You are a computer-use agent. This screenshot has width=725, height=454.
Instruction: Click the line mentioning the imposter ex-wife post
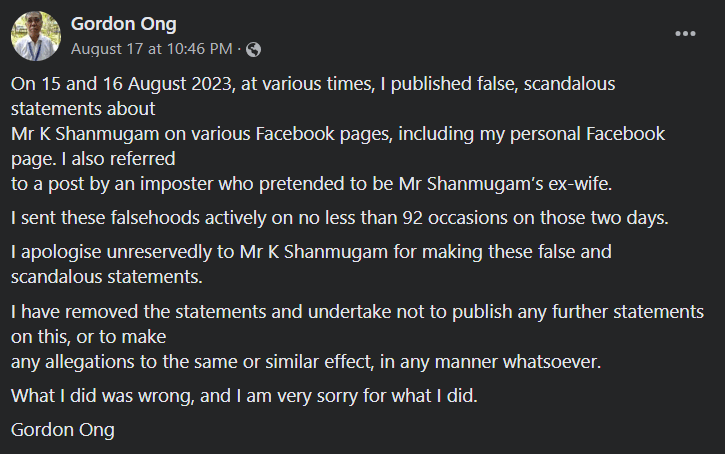pyautogui.click(x=312, y=184)
